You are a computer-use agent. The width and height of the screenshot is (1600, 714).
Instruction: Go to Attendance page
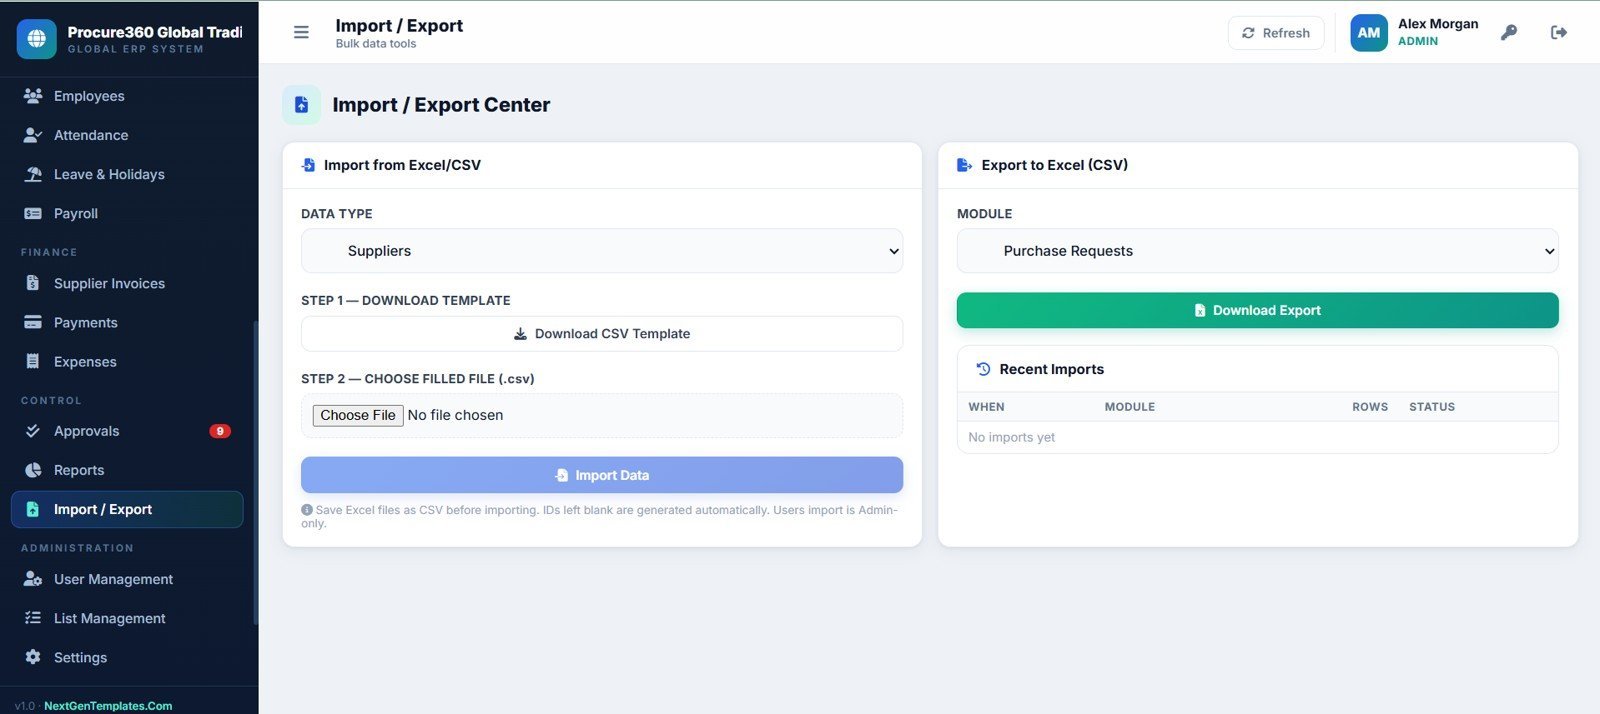[x=127, y=135]
